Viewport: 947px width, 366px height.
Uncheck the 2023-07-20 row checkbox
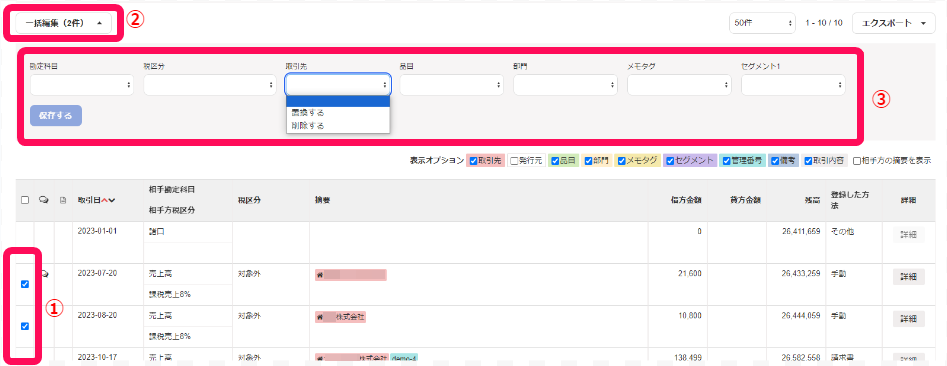pyautogui.click(x=25, y=284)
